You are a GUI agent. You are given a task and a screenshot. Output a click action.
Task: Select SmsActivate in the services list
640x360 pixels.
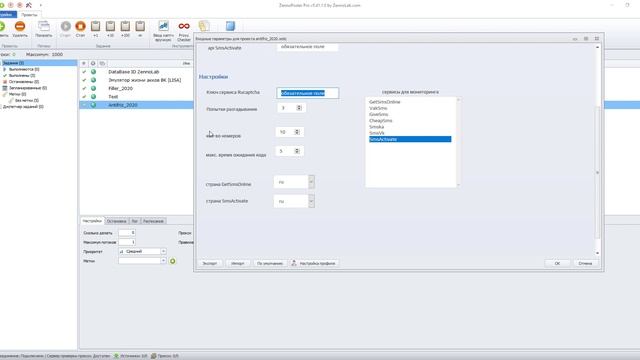[x=410, y=139]
